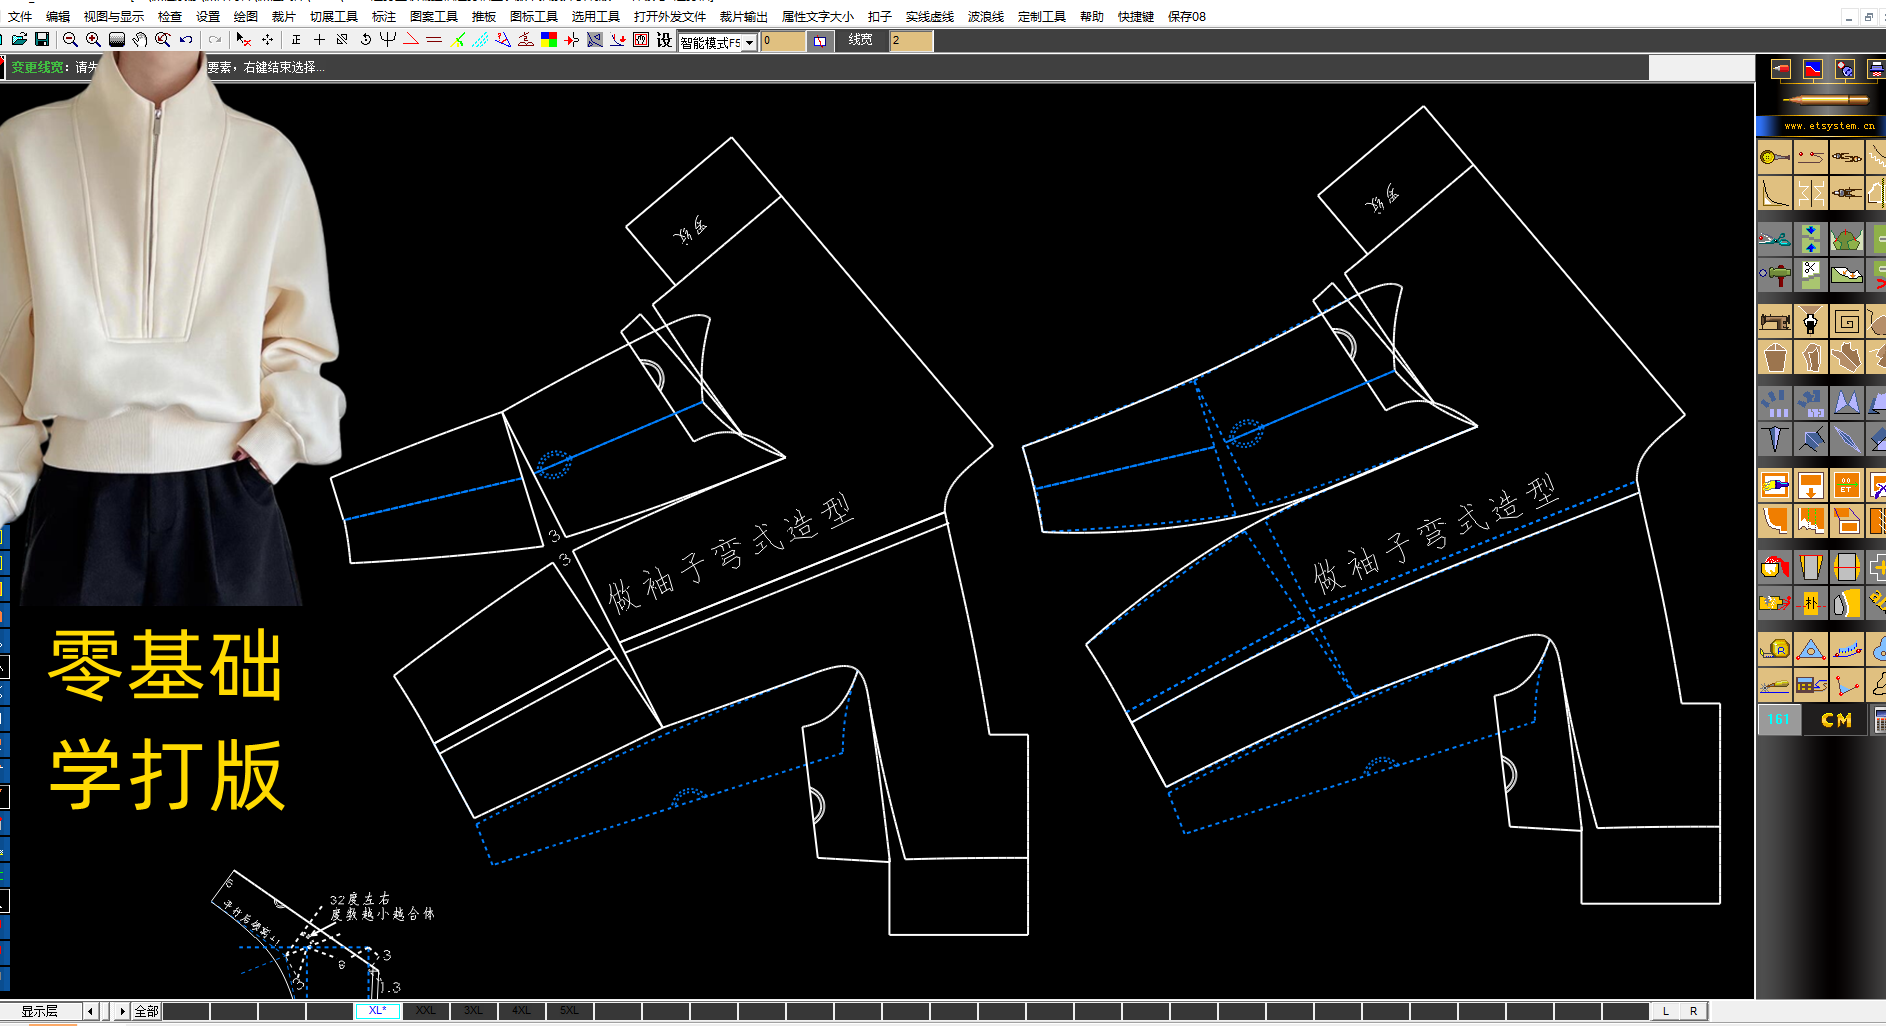Image resolution: width=1886 pixels, height=1026 pixels.
Task: Click the four-color palette toolbar icon
Action: coord(549,40)
